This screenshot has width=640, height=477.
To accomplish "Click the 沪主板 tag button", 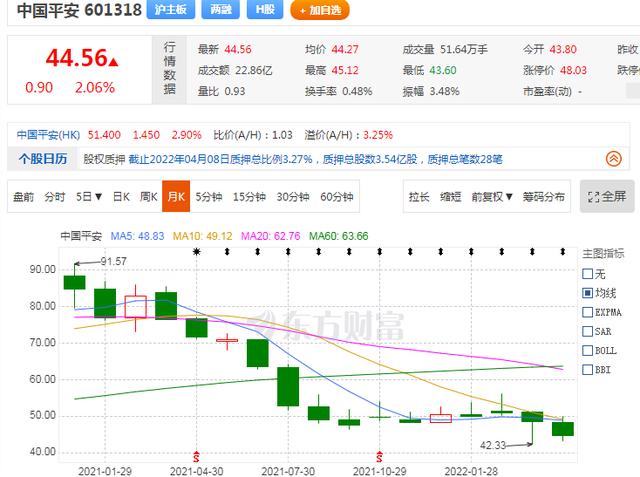I will (x=171, y=9).
